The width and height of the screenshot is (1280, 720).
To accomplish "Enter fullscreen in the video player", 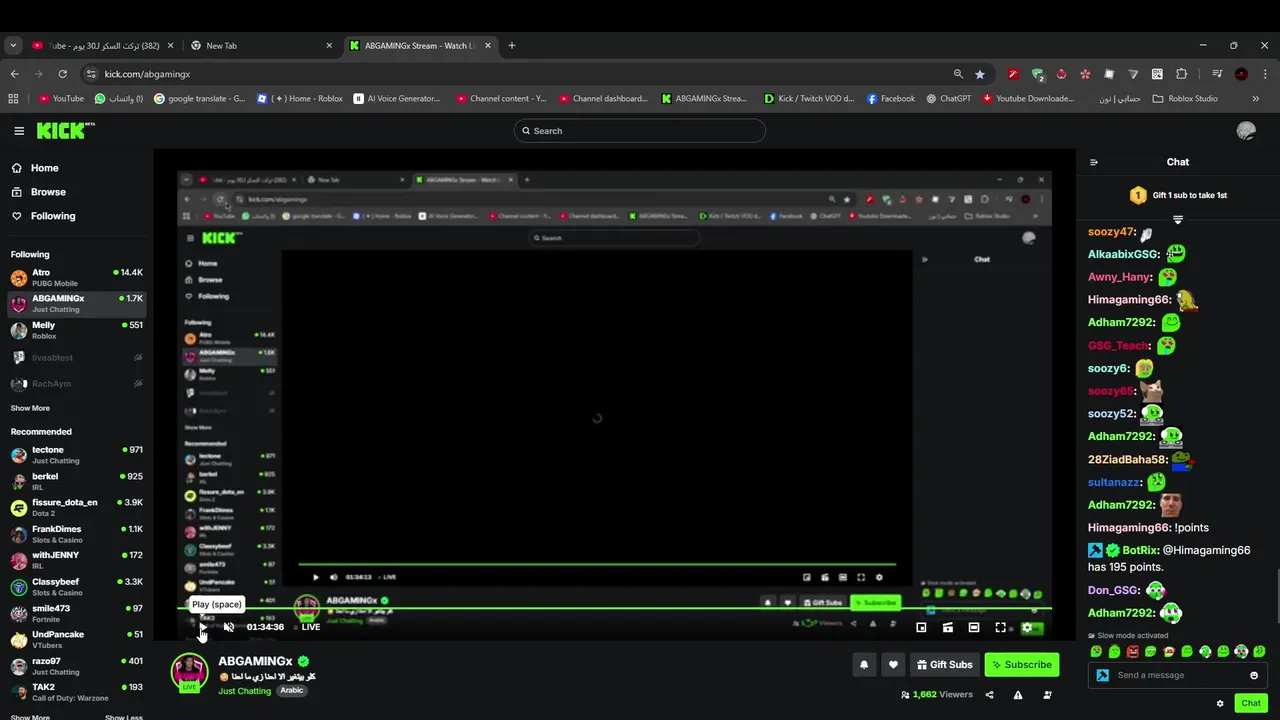I will [1000, 627].
